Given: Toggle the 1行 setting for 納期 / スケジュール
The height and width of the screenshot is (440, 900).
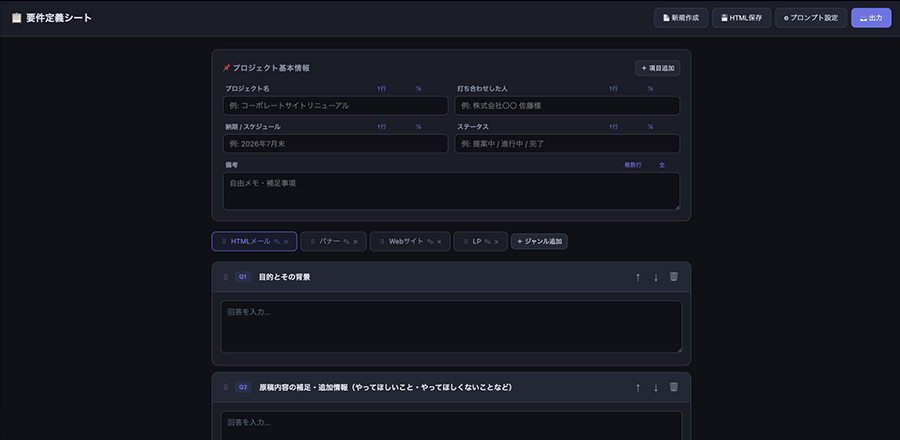Looking at the screenshot, I should click(382, 127).
